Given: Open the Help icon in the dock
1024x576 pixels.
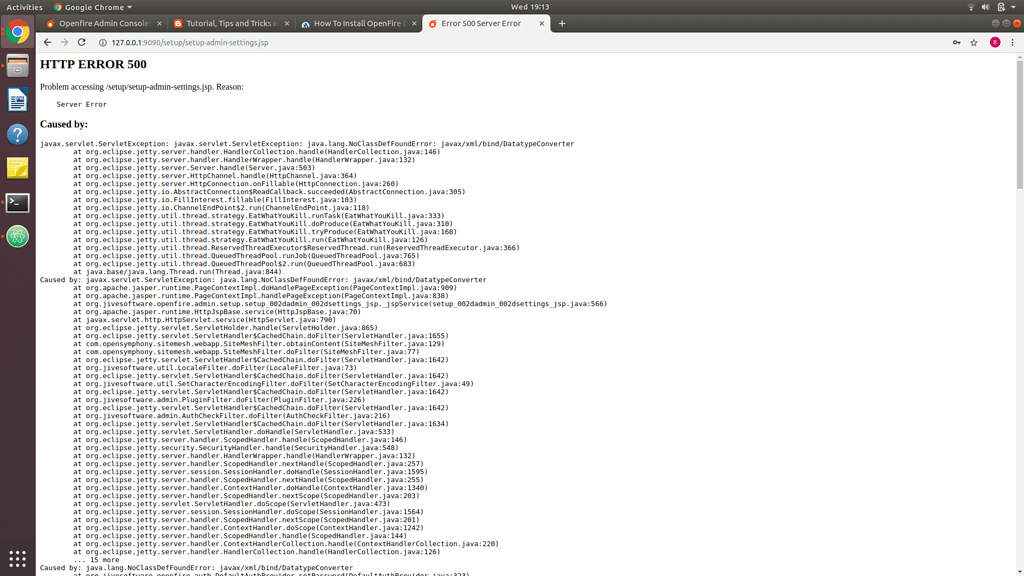Looking at the screenshot, I should click(16, 134).
